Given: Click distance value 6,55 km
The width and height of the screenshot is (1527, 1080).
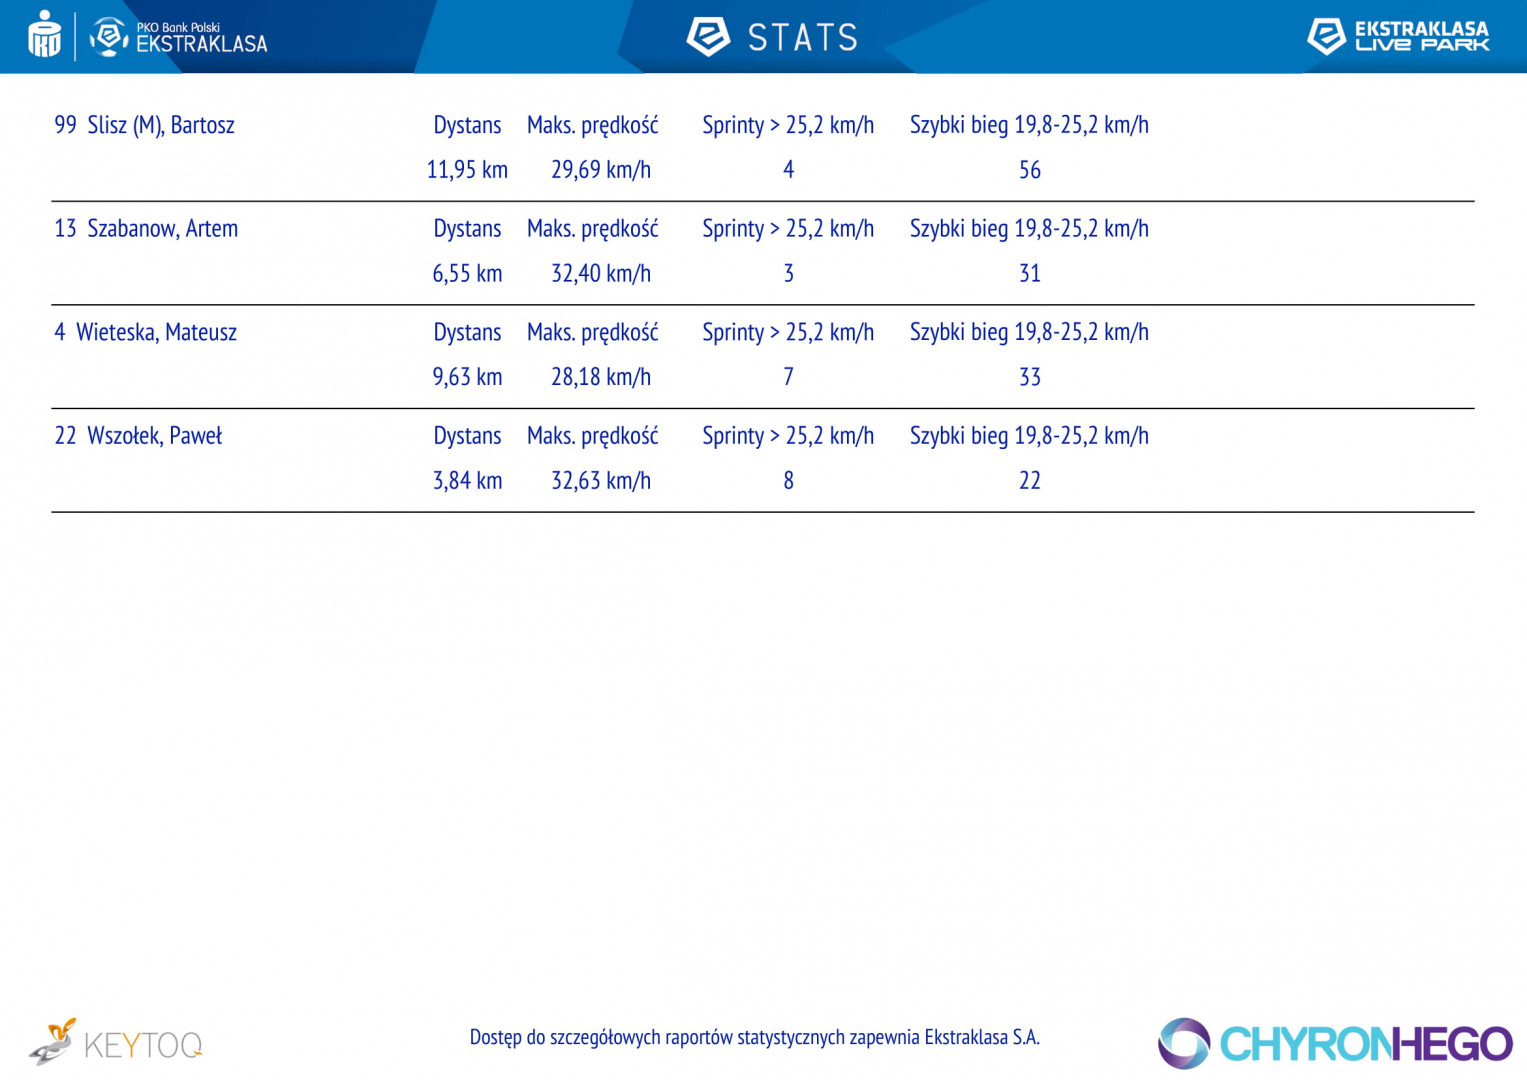Looking at the screenshot, I should point(467,274).
